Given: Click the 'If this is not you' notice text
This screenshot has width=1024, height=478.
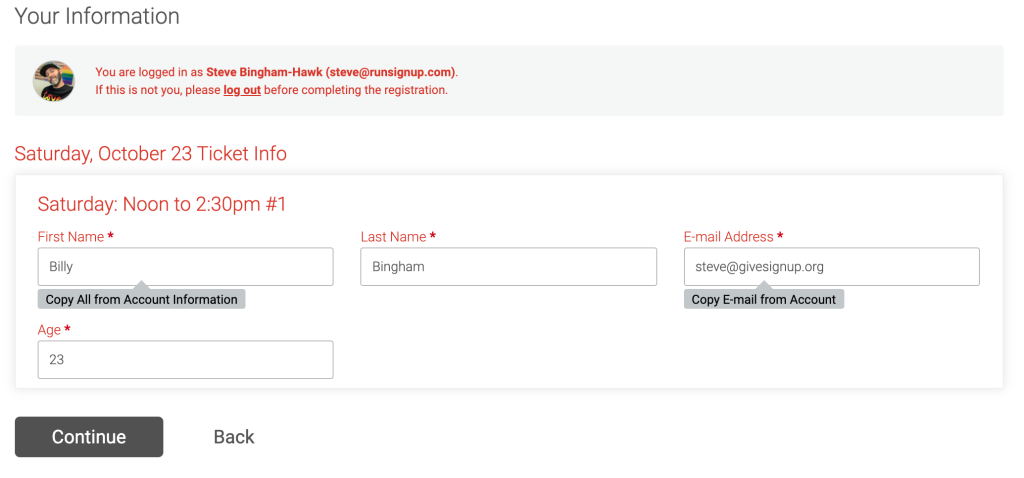Looking at the screenshot, I should click(x=271, y=90).
